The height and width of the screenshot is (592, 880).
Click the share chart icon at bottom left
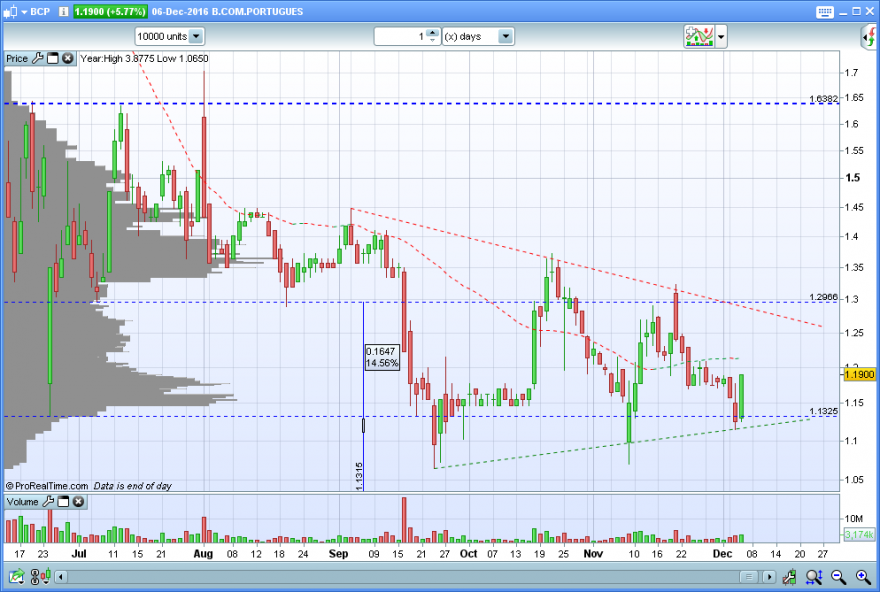point(16,576)
